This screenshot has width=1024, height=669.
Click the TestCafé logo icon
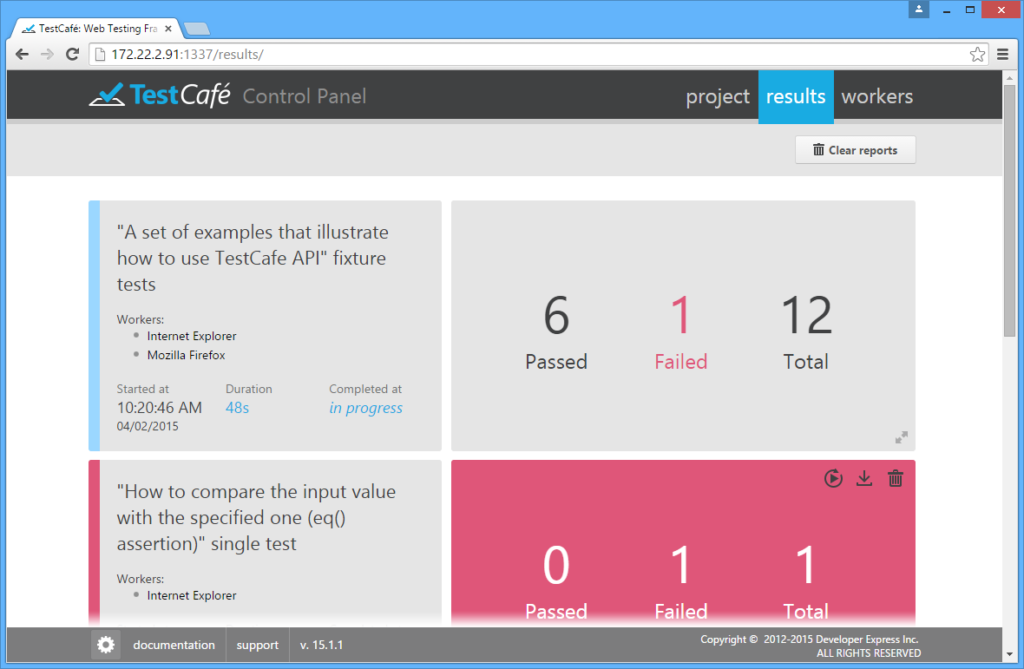tap(106, 95)
